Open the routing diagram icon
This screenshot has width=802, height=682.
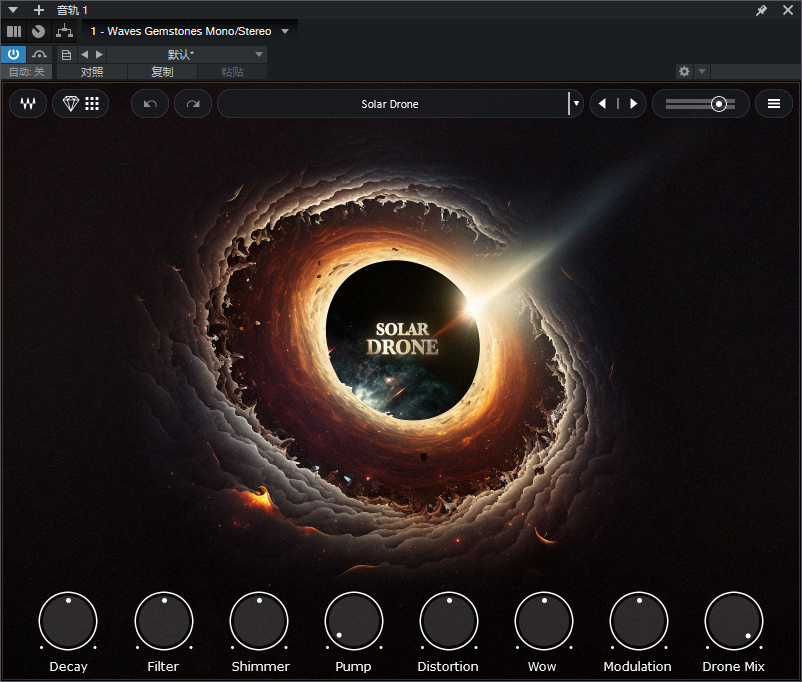(64, 32)
